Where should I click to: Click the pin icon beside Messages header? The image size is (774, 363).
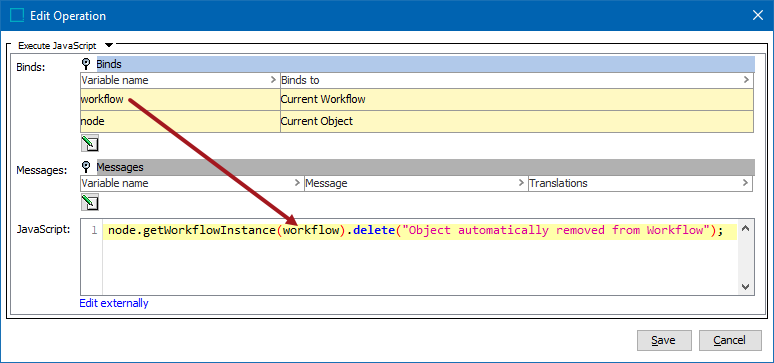click(86, 167)
